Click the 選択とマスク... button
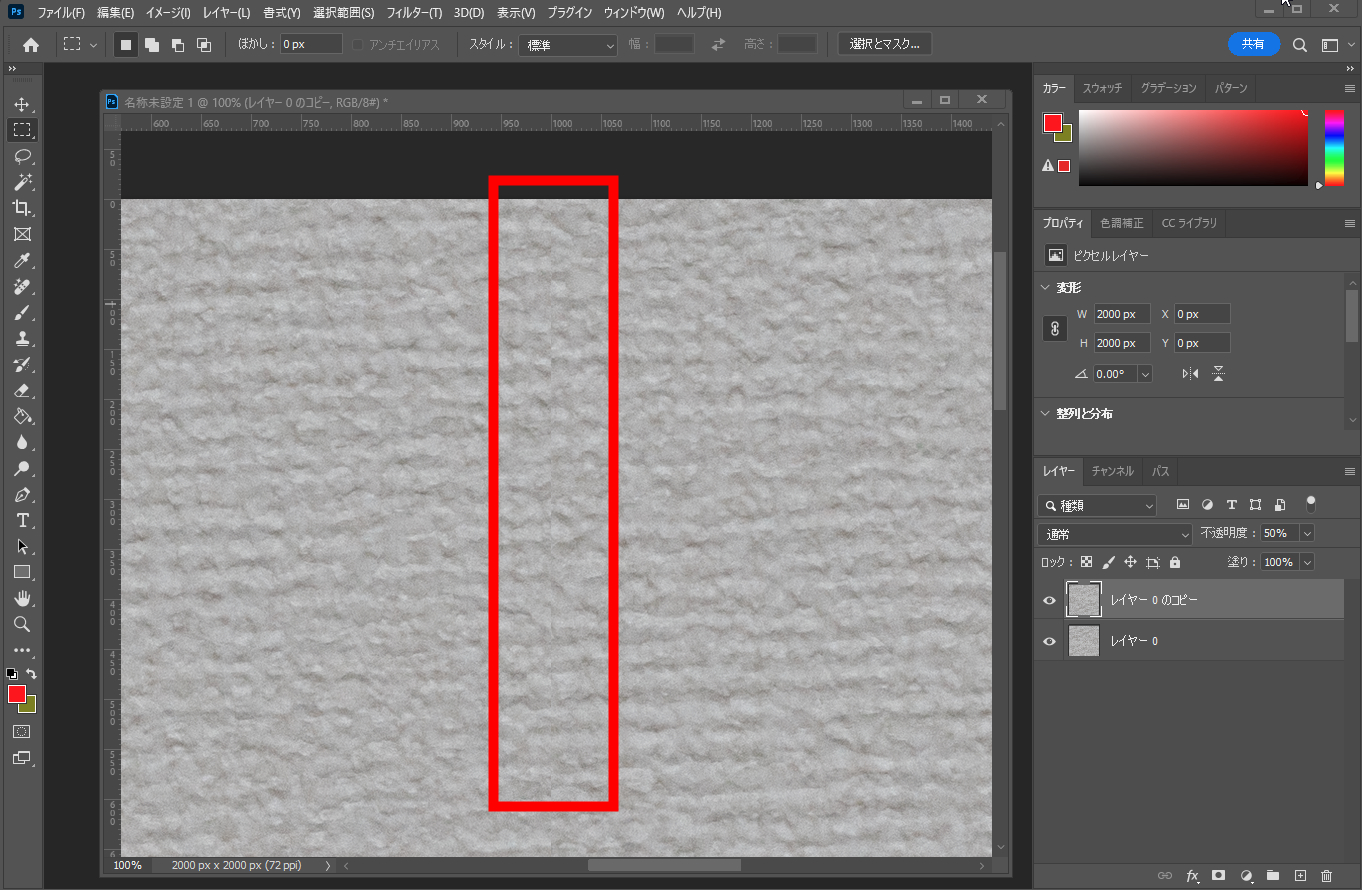The height and width of the screenshot is (890, 1362). [x=884, y=44]
